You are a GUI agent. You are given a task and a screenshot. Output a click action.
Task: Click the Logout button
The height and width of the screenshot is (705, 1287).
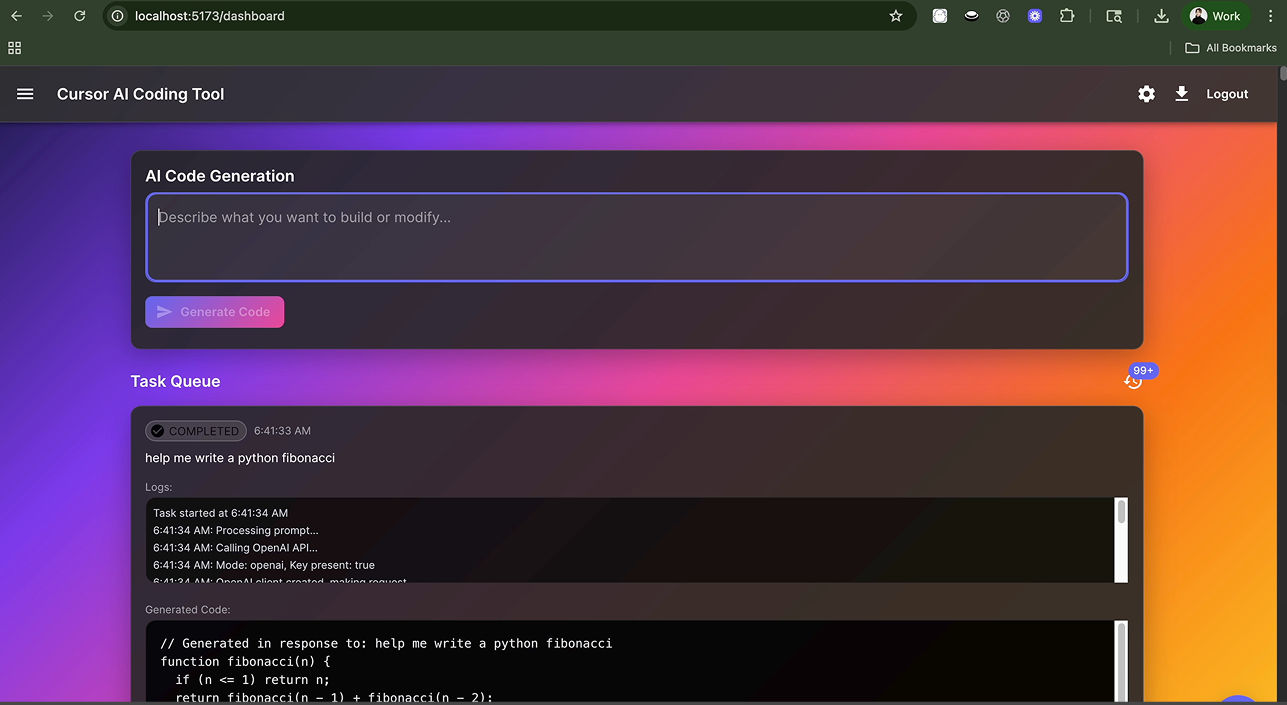[x=1227, y=94]
